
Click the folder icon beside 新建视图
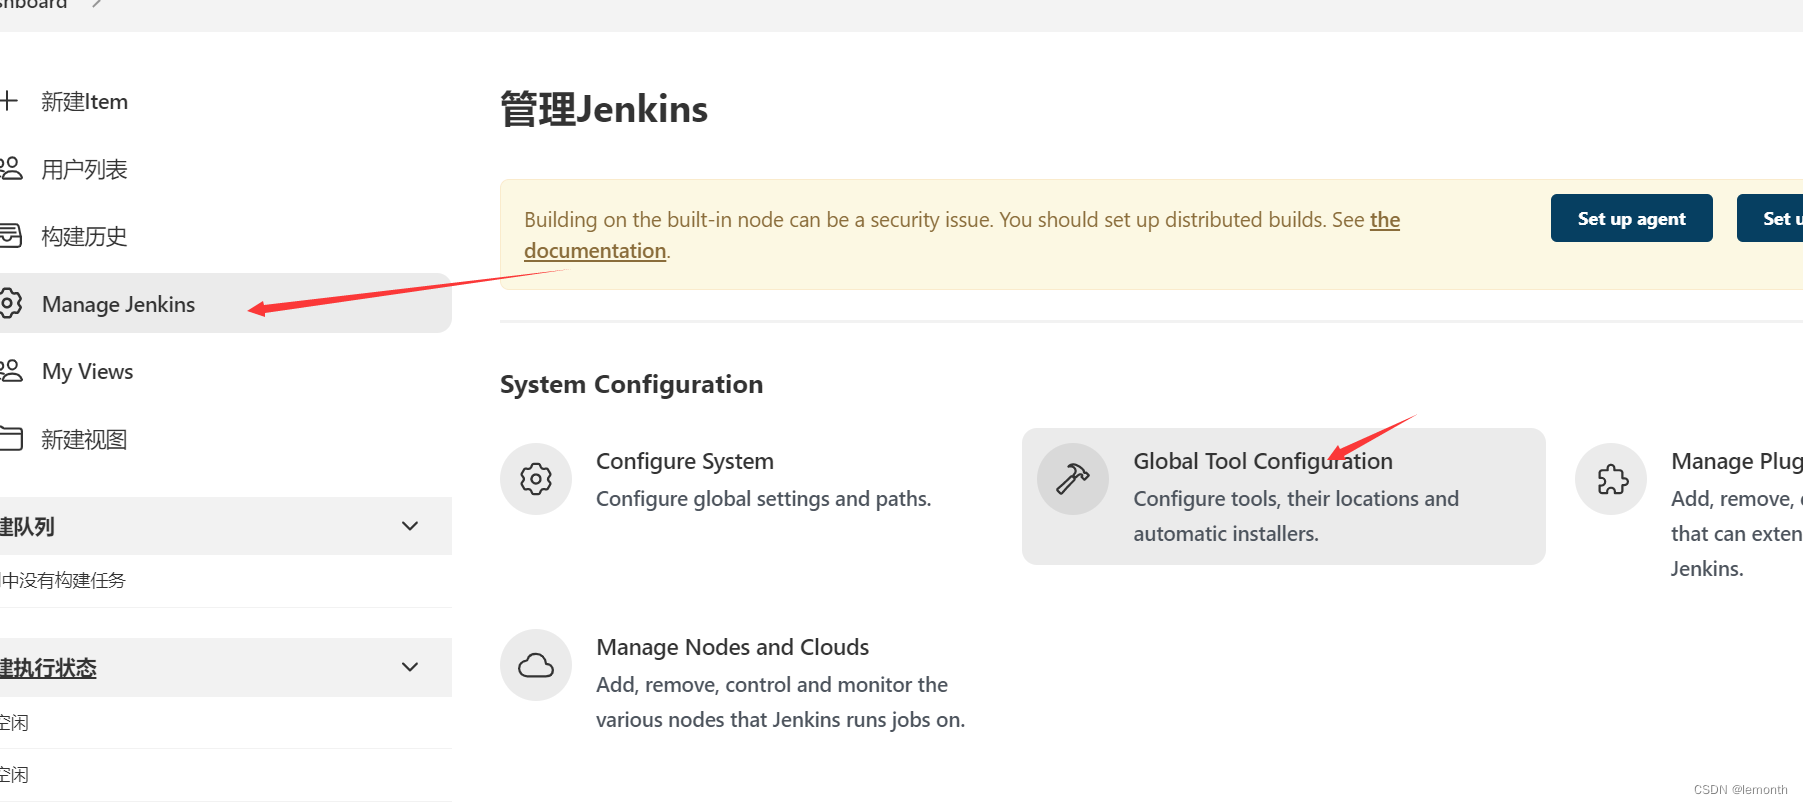pyautogui.click(x=11, y=439)
